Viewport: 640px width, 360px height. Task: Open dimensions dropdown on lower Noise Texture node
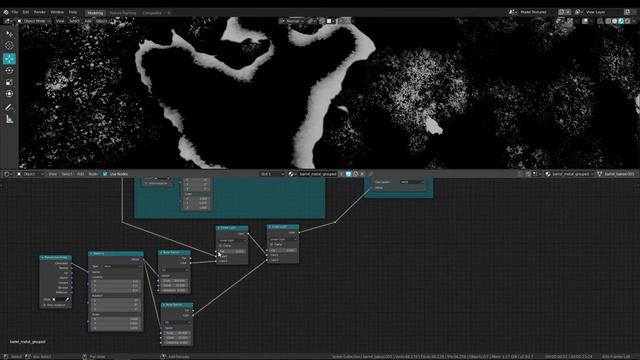(177, 322)
